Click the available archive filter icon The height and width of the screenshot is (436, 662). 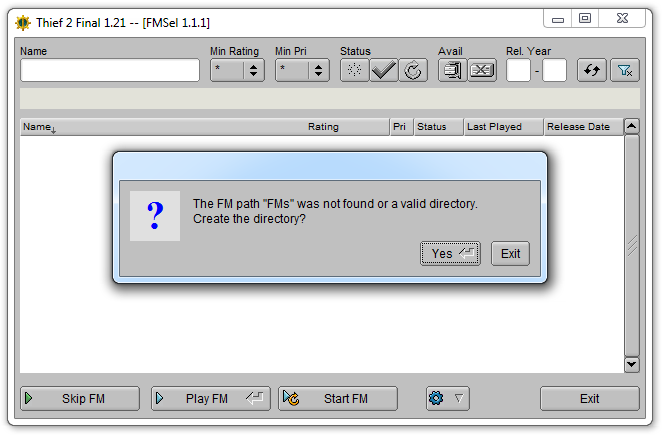tap(453, 70)
